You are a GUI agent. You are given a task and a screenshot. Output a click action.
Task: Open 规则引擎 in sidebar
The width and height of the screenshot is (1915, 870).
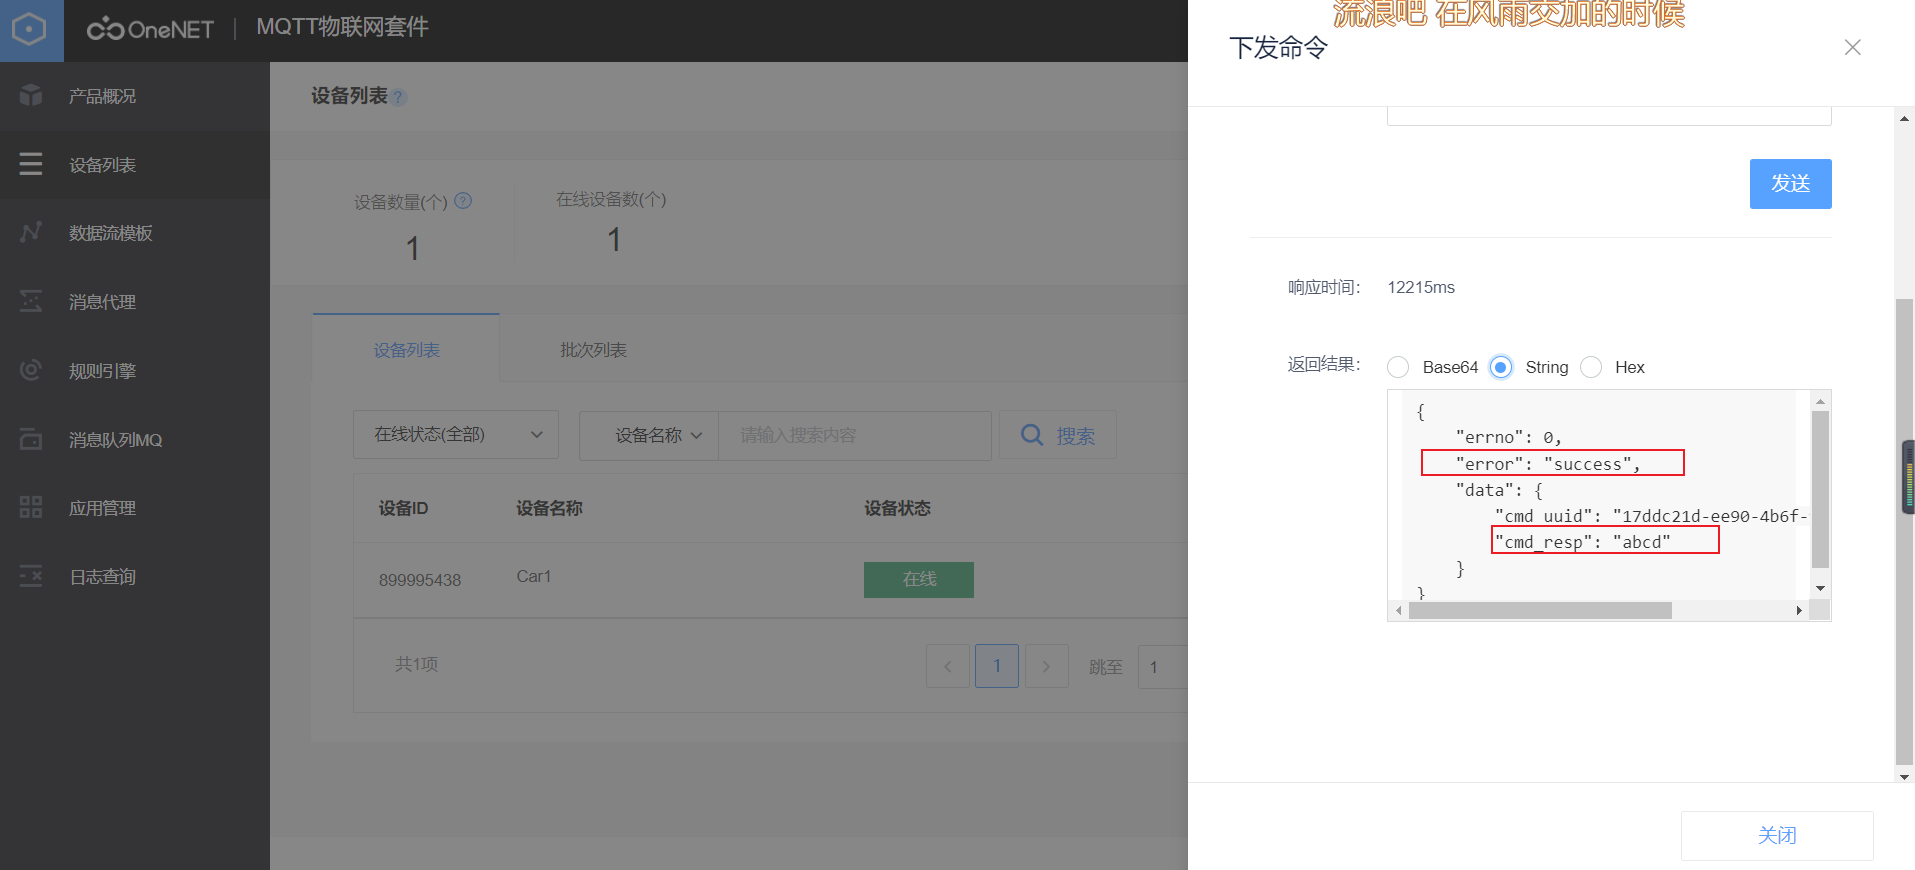135,371
